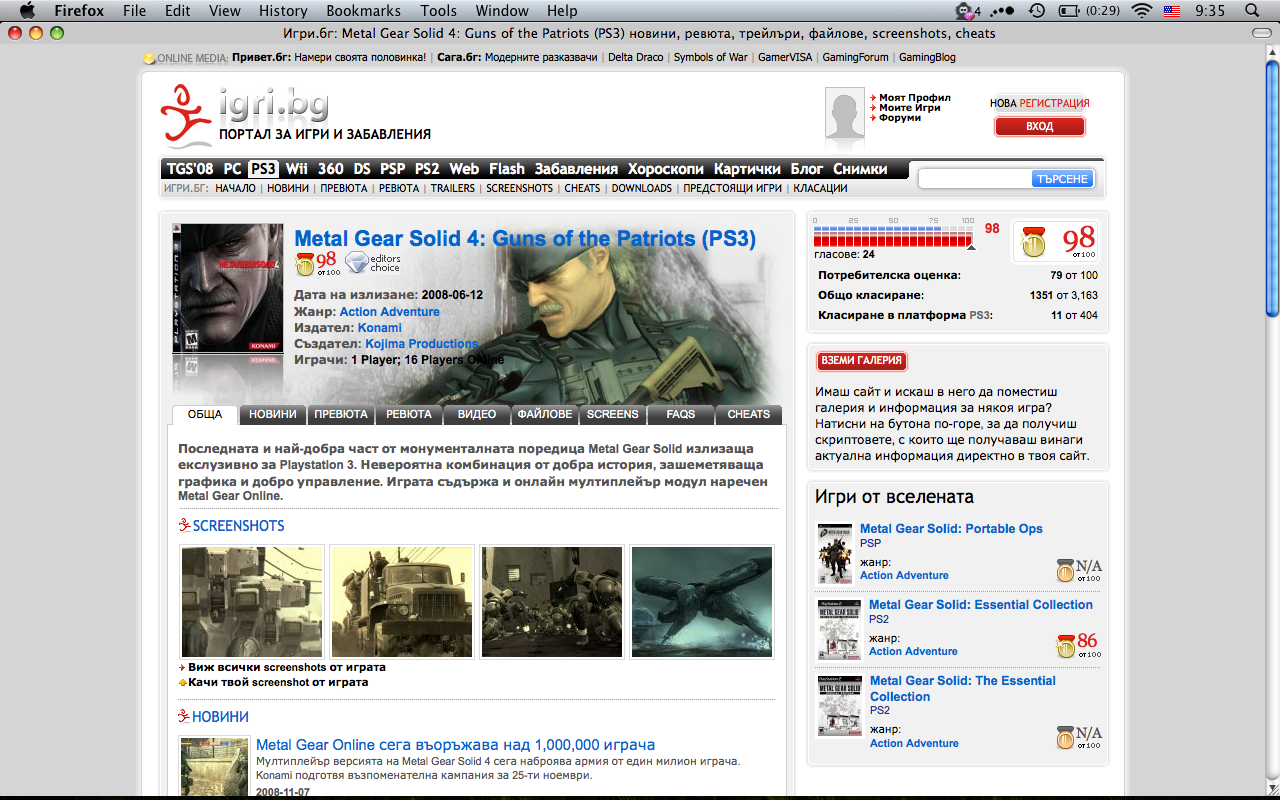Screen dimensions: 1280x800
Task: Click the SCREENSHOTS section heading
Action: [x=238, y=526]
